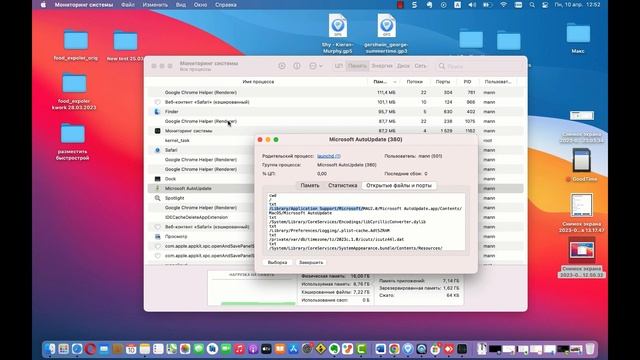
Task: Select the kernel_task process row
Action: 201,140
